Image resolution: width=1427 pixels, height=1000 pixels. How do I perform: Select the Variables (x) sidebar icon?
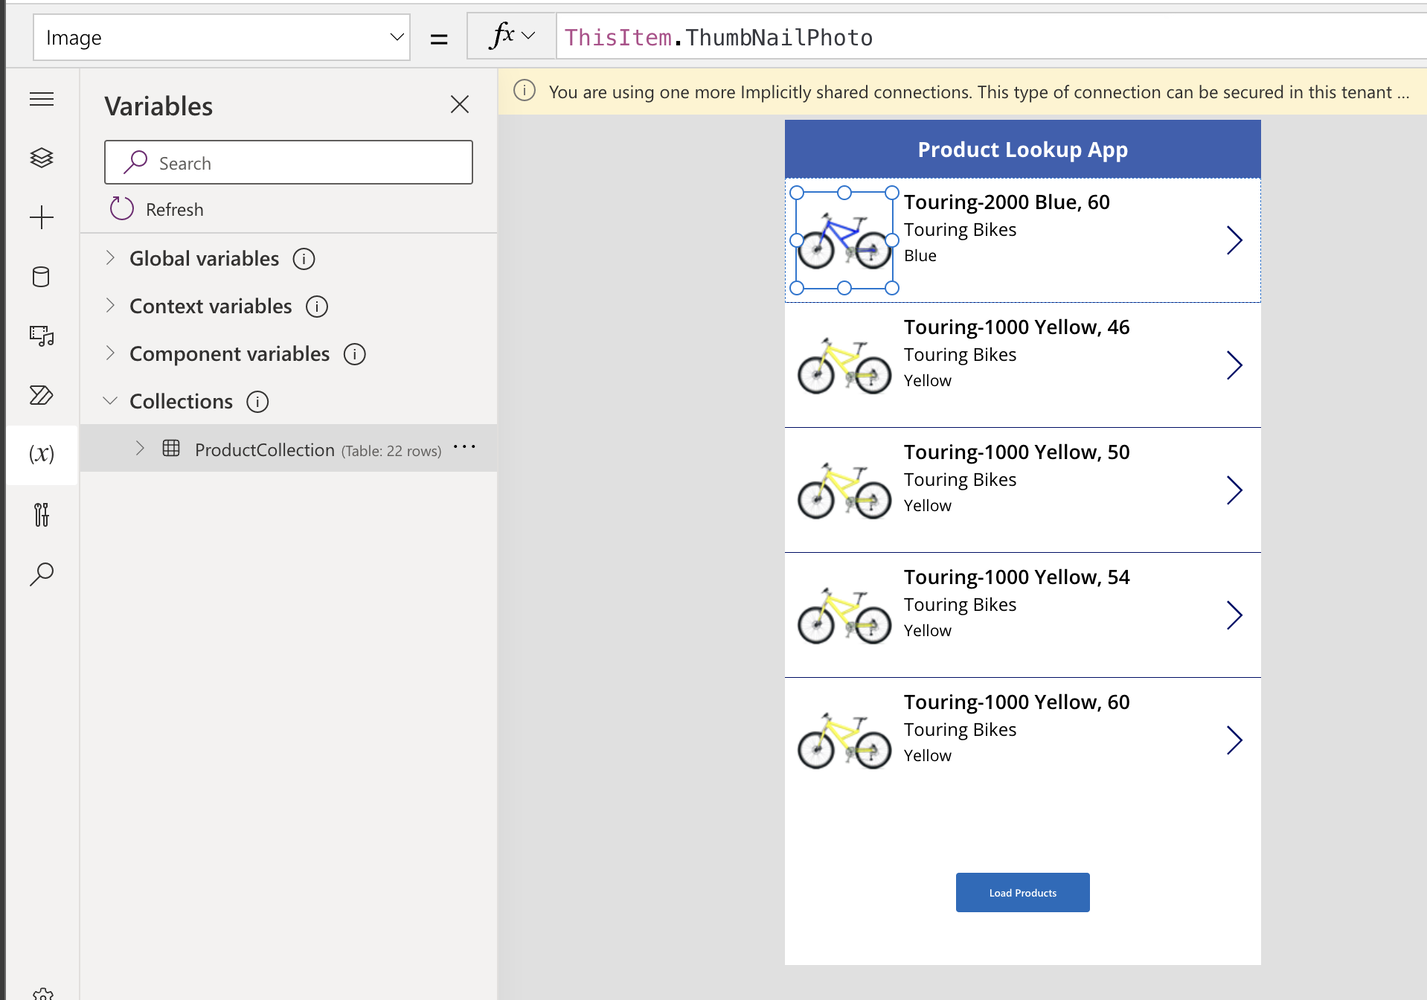(x=41, y=454)
